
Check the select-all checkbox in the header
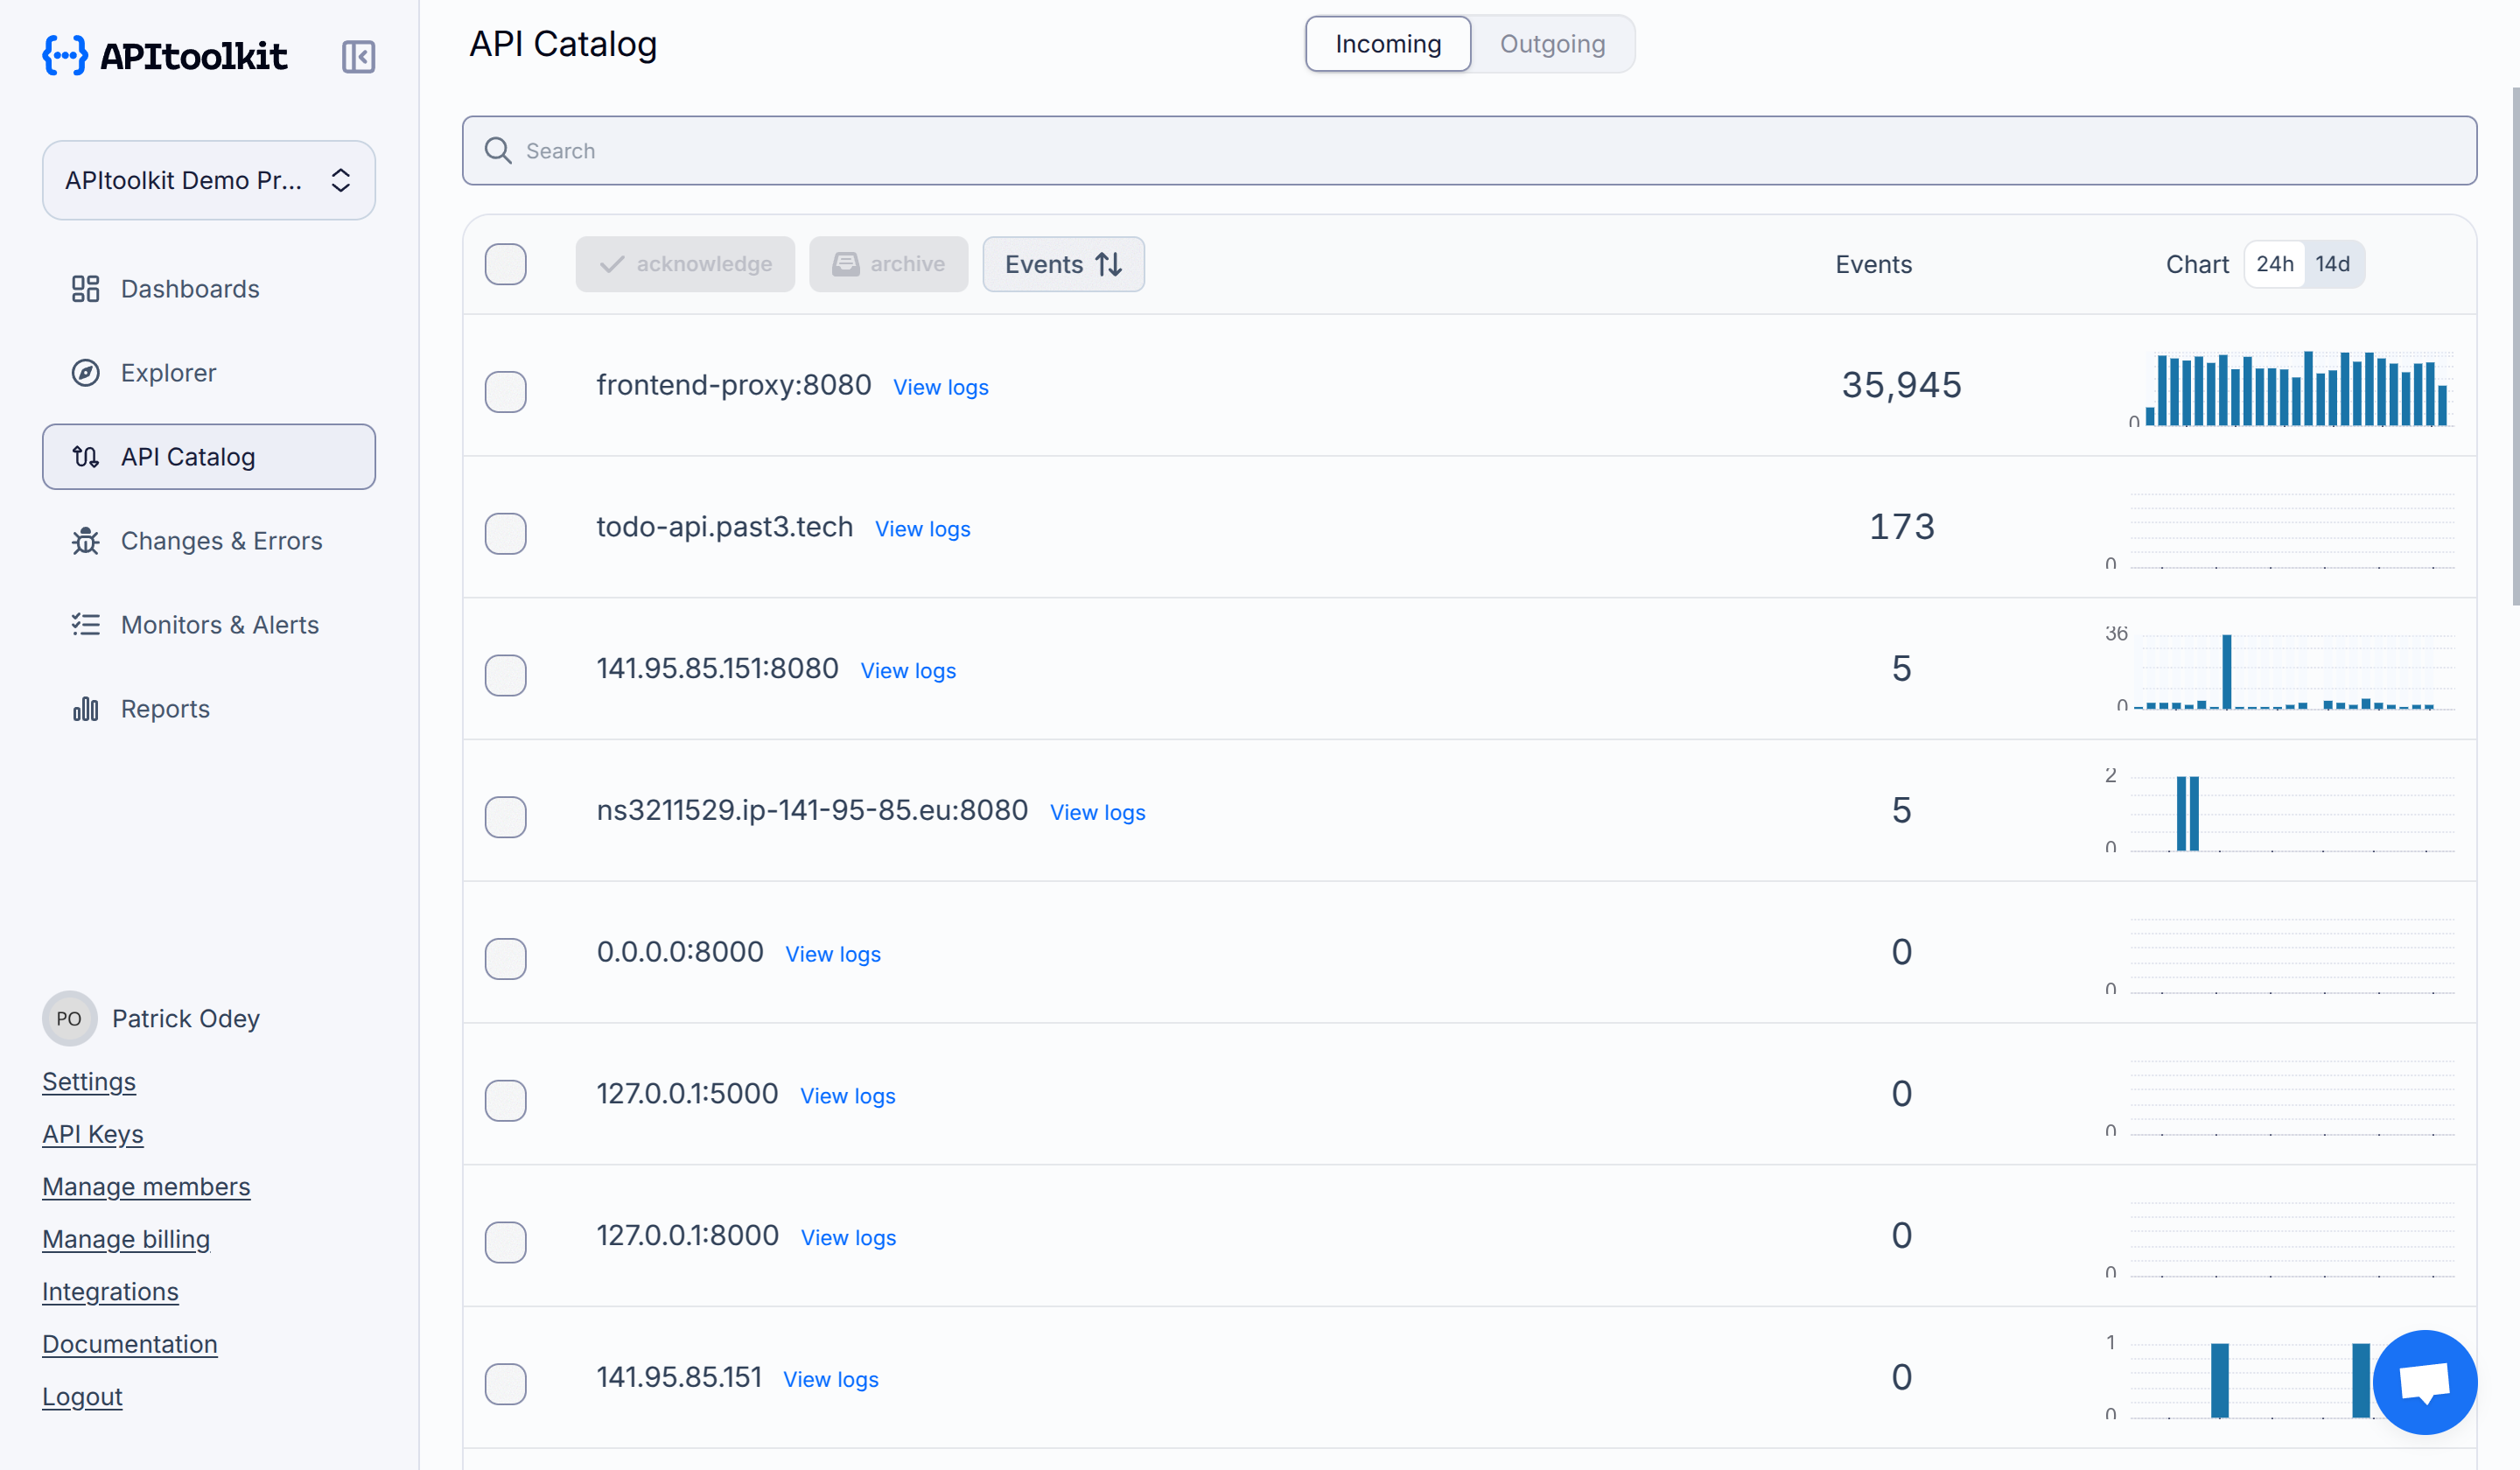tap(505, 263)
